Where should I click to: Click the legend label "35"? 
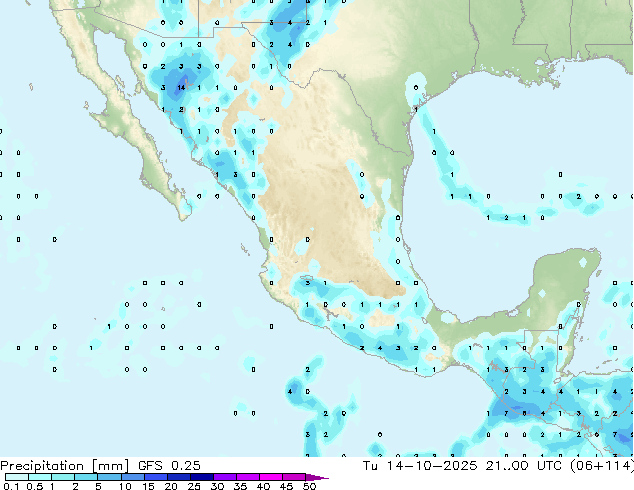[x=240, y=486]
